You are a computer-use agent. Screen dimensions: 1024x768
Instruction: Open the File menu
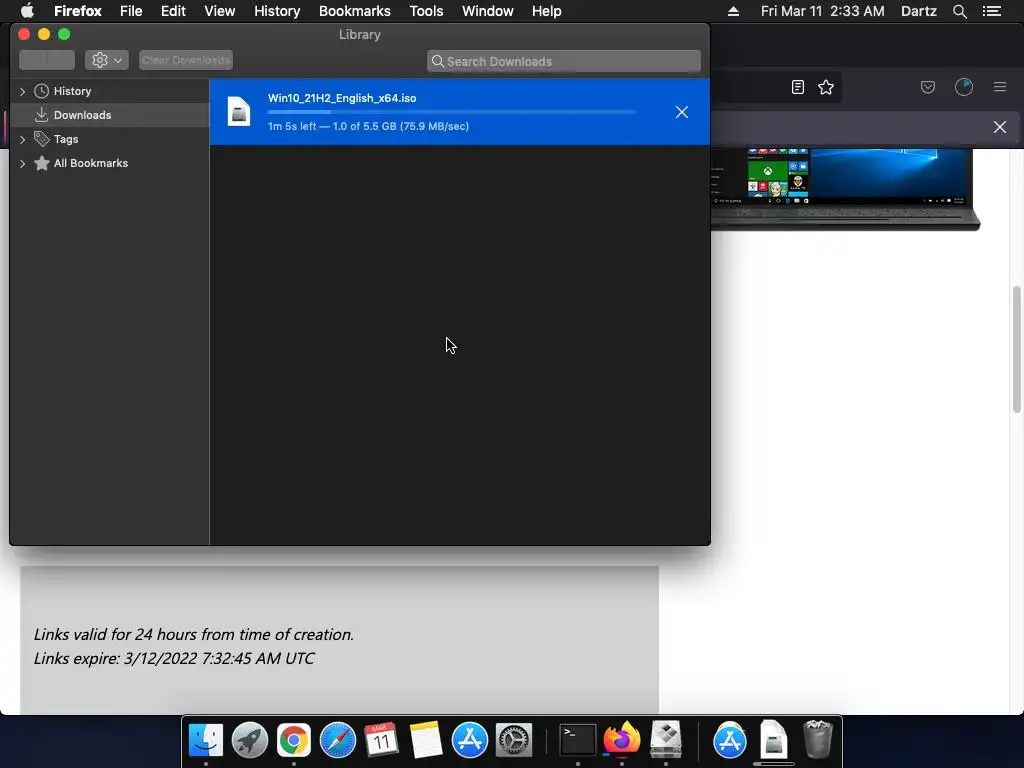pyautogui.click(x=131, y=11)
